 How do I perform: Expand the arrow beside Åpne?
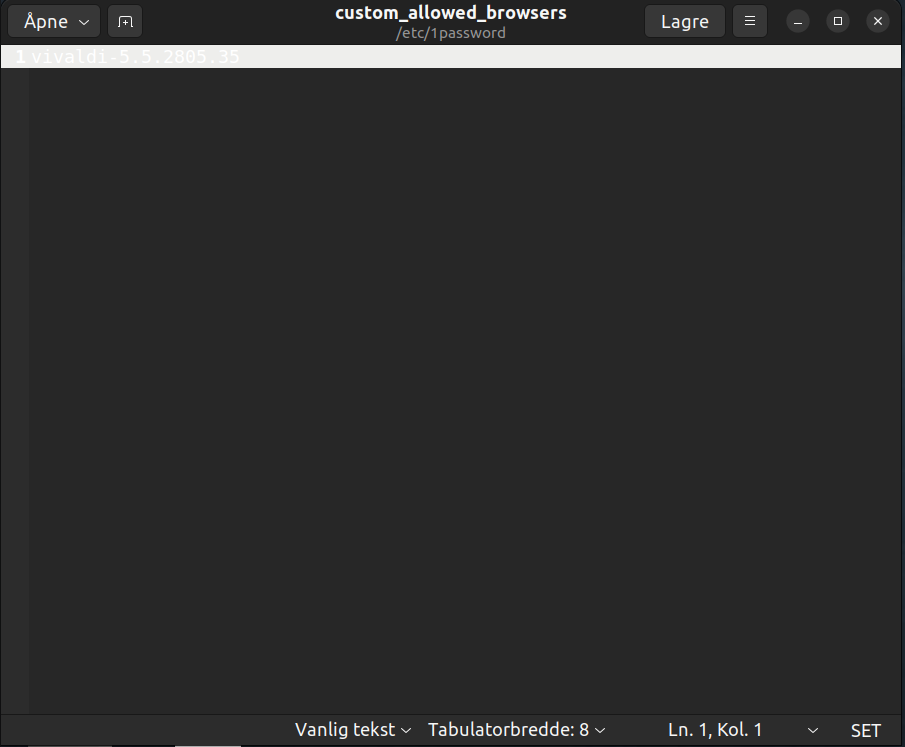click(x=84, y=22)
